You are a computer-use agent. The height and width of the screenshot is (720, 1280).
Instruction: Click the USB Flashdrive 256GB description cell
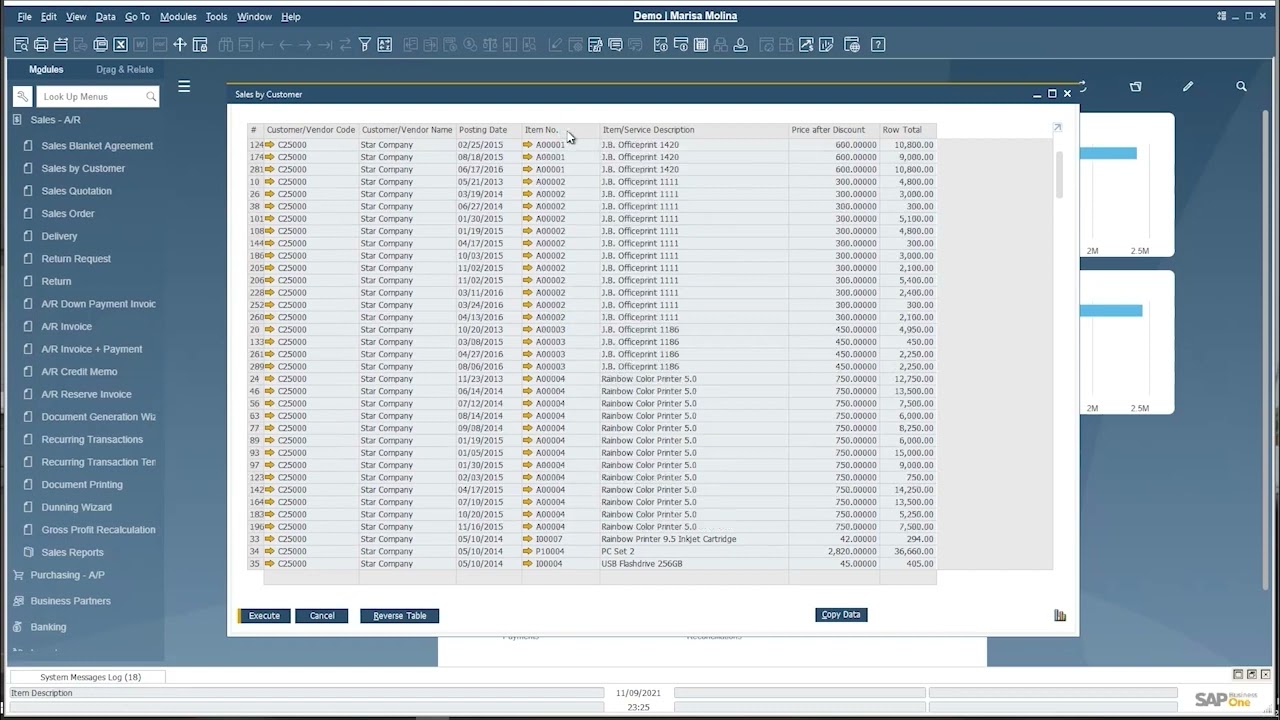(x=694, y=564)
